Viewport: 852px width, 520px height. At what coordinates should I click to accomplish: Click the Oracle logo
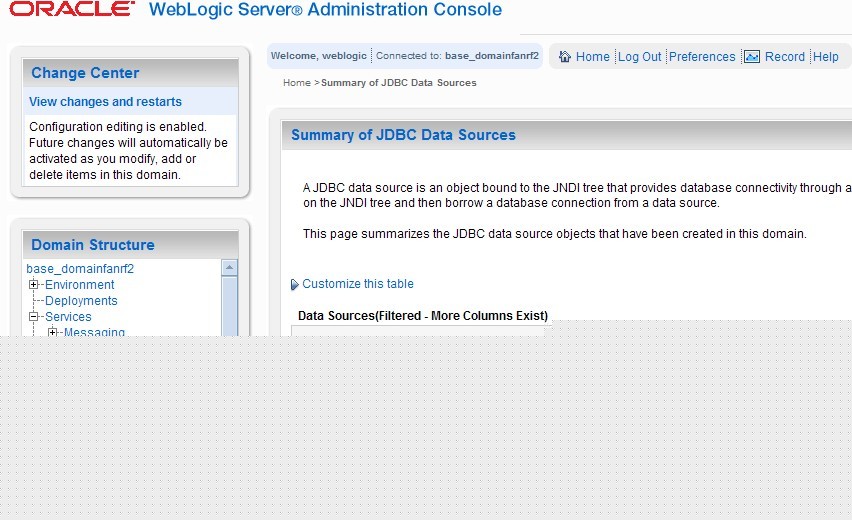(71, 10)
